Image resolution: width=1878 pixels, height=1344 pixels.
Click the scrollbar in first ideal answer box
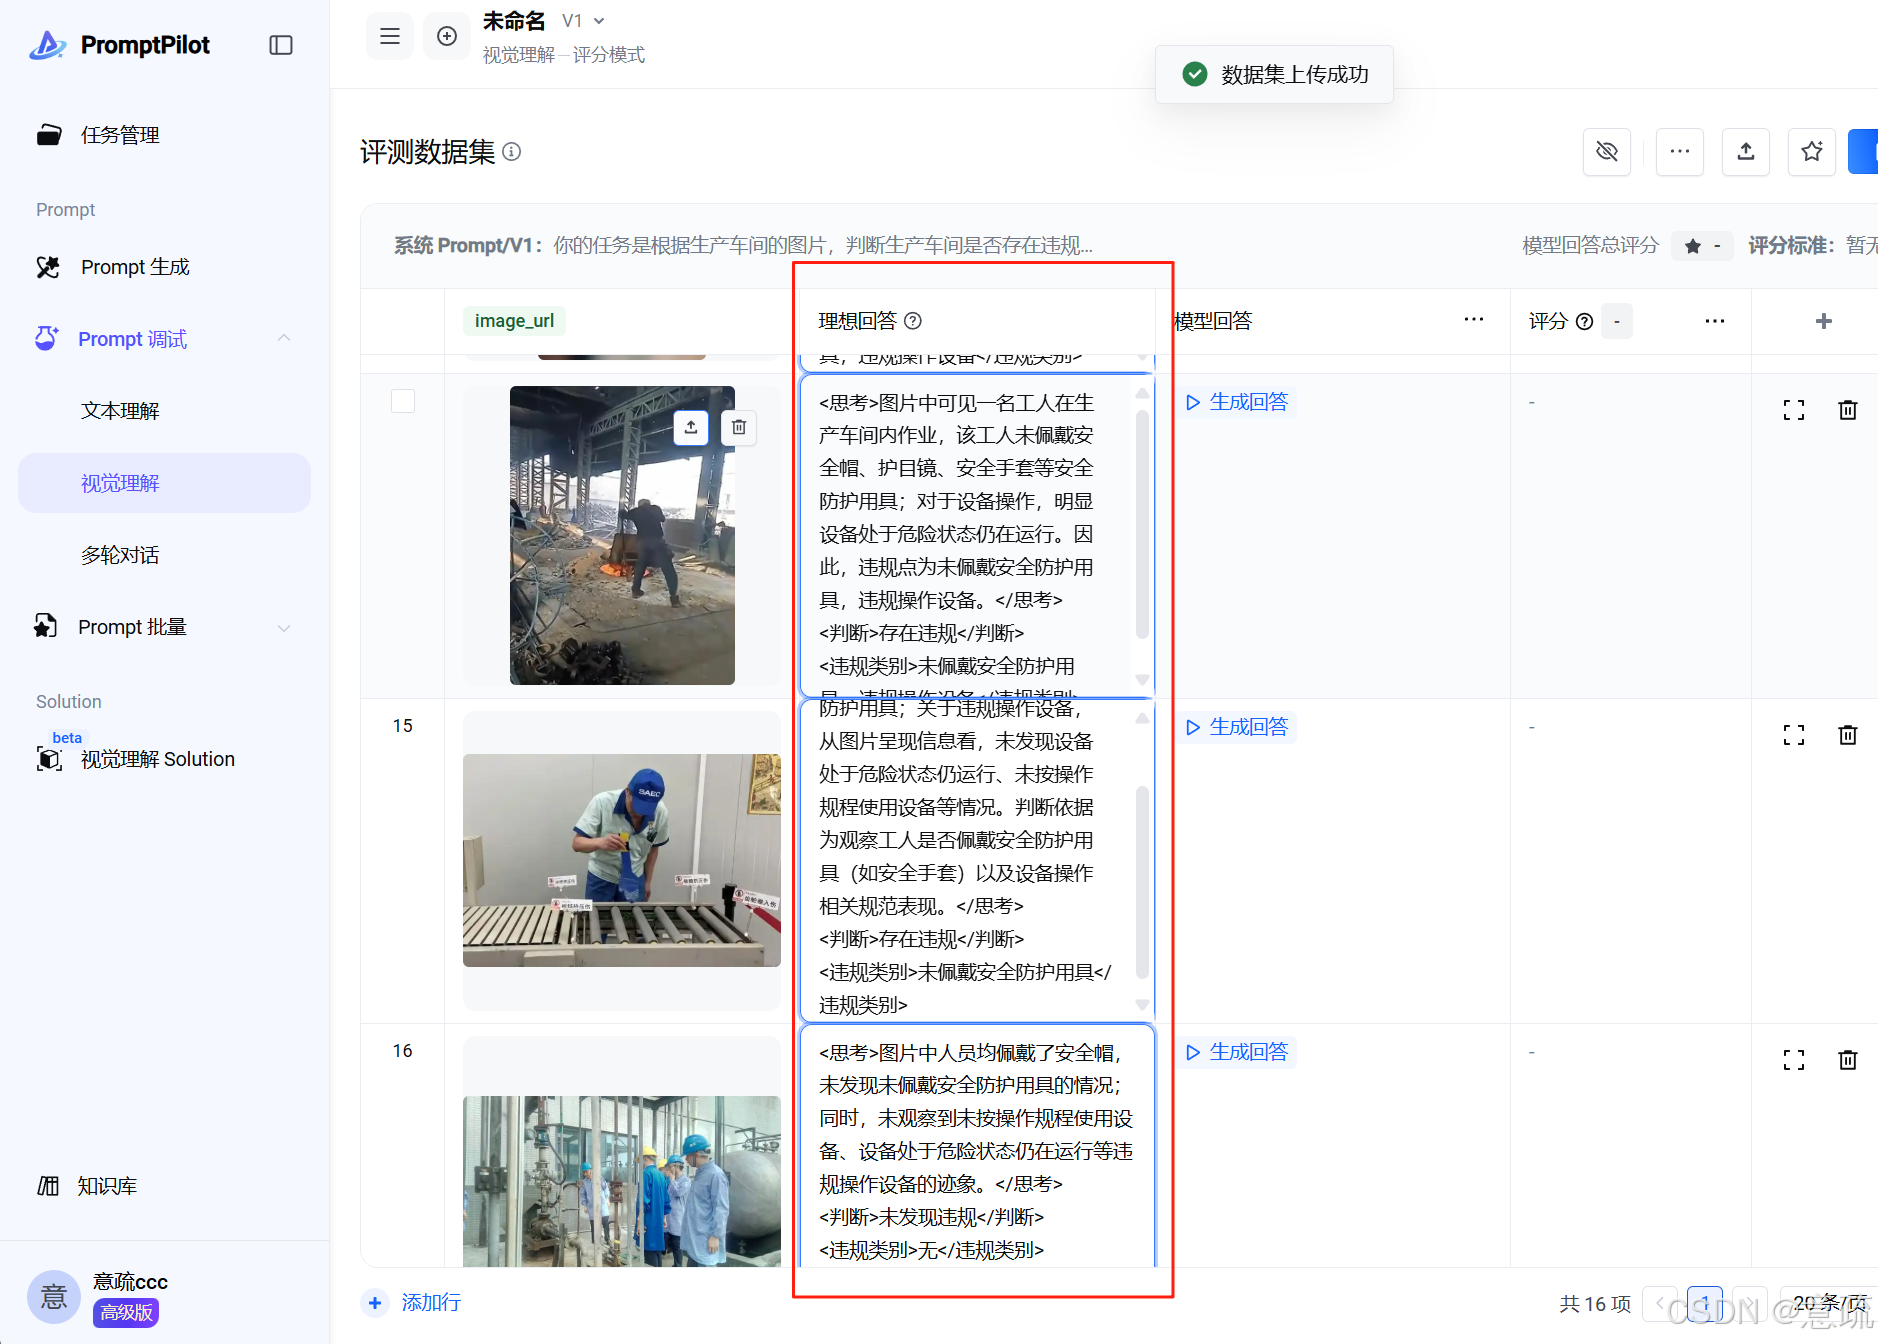(x=1142, y=525)
